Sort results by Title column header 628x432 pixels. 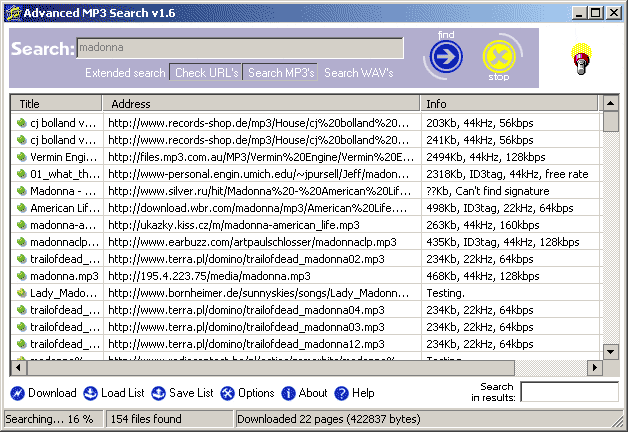pos(56,104)
